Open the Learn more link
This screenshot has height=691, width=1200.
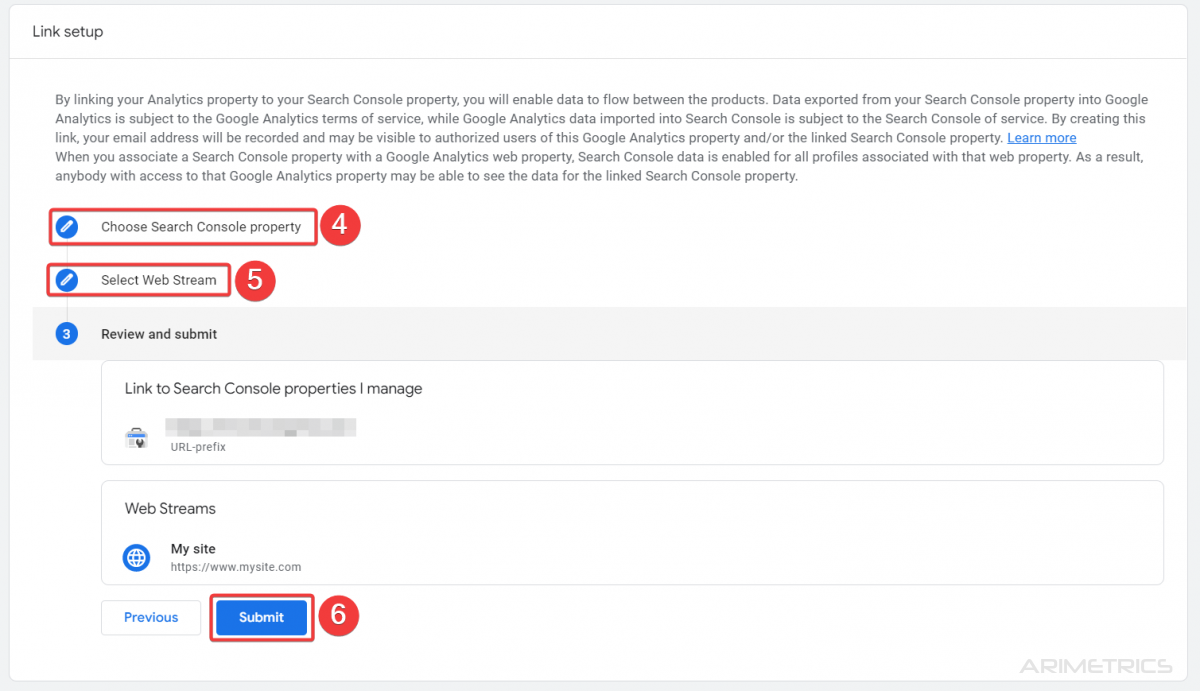[x=1042, y=138]
